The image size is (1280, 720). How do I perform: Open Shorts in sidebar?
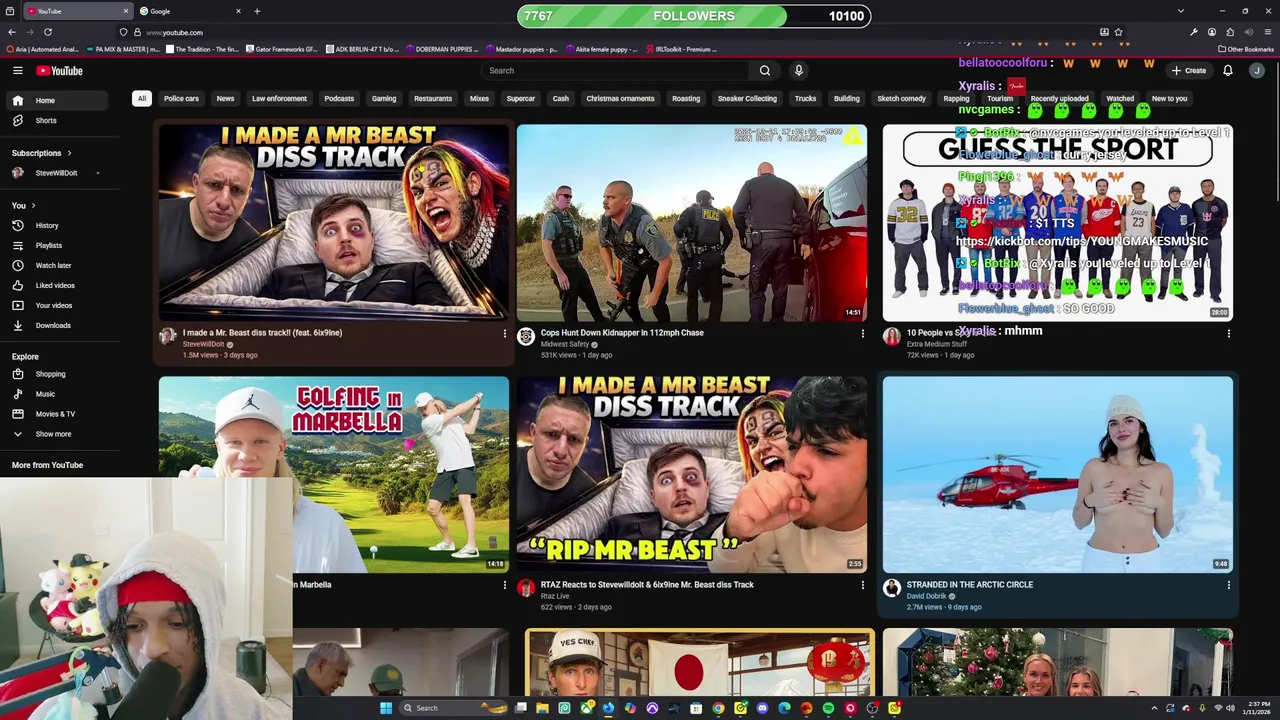tap(58, 120)
